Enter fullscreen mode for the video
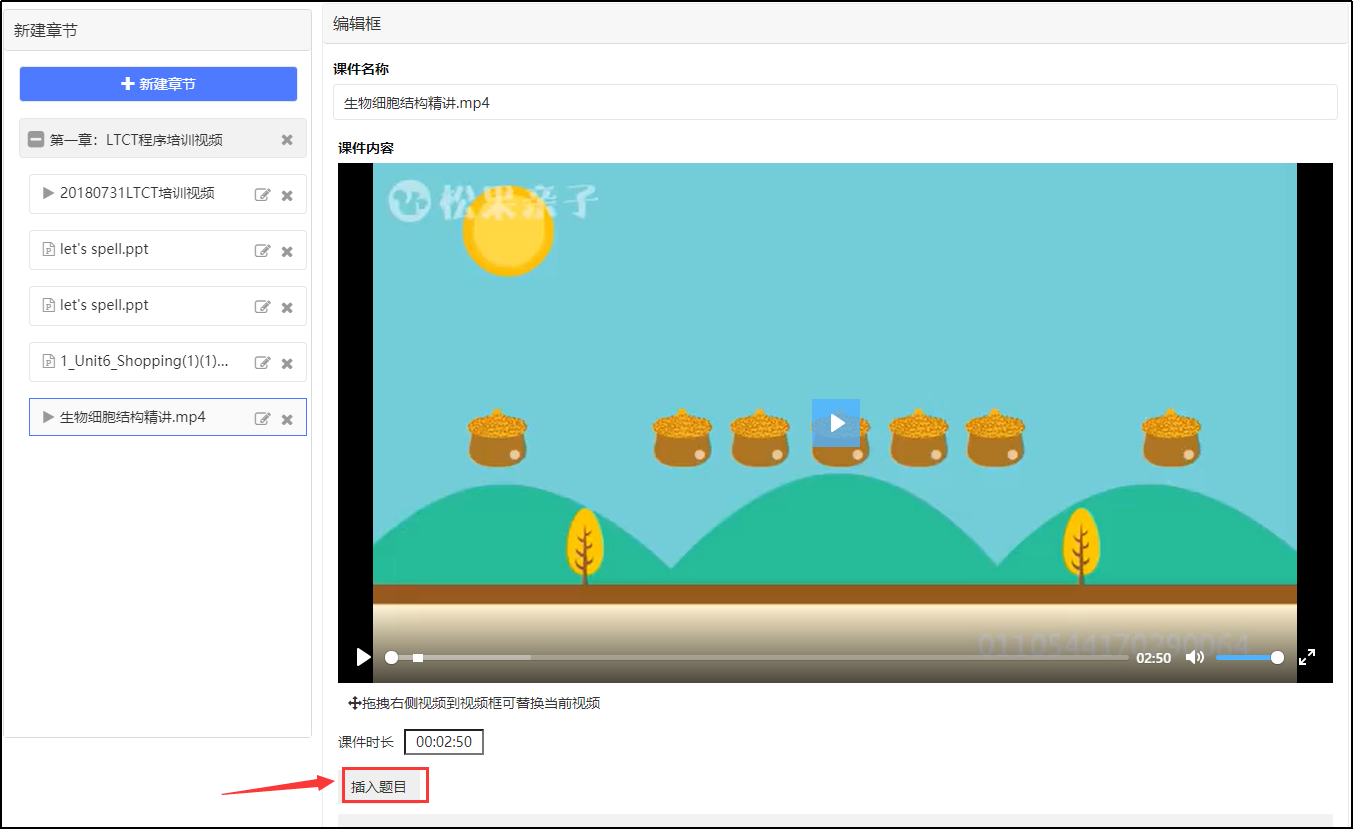1356x831 pixels. pos(1307,657)
